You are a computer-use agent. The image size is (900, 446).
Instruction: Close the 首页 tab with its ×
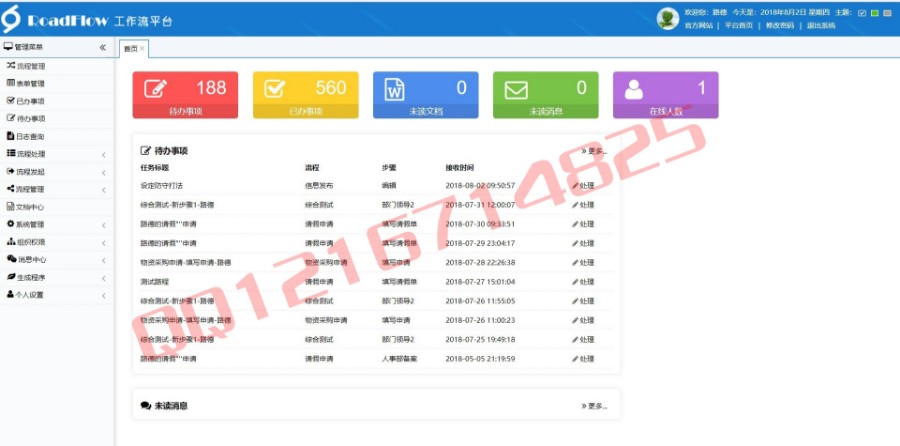142,49
